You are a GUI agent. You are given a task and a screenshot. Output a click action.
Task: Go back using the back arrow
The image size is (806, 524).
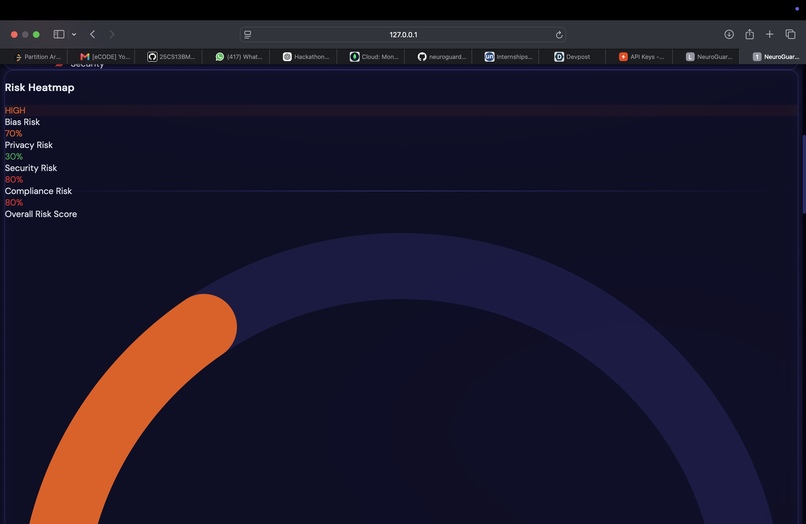[93, 34]
